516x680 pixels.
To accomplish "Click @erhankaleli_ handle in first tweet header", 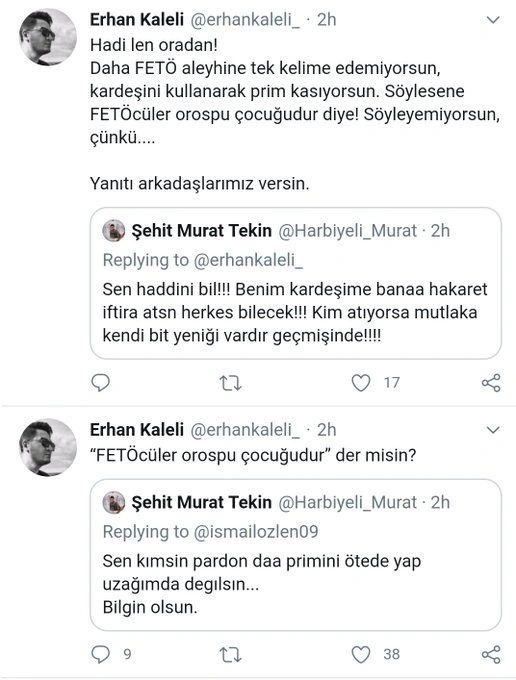I will (245, 20).
